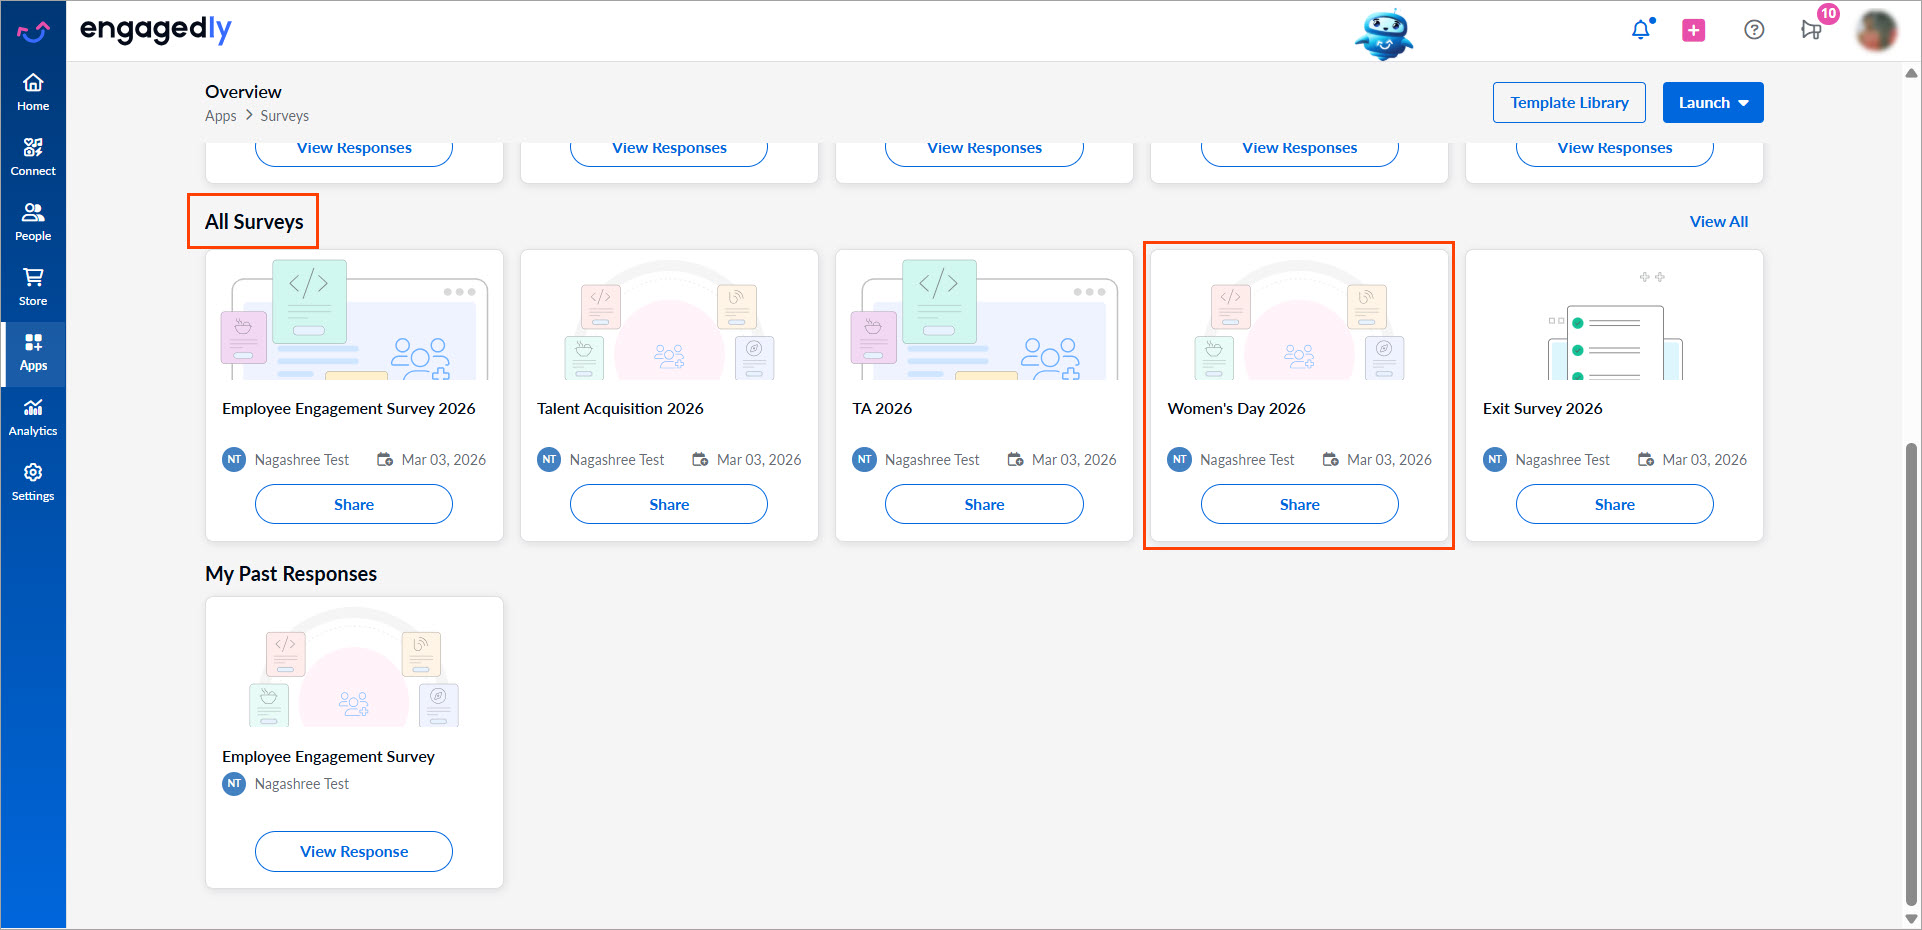Click the page vertical scrollbar thumb

[1911, 673]
